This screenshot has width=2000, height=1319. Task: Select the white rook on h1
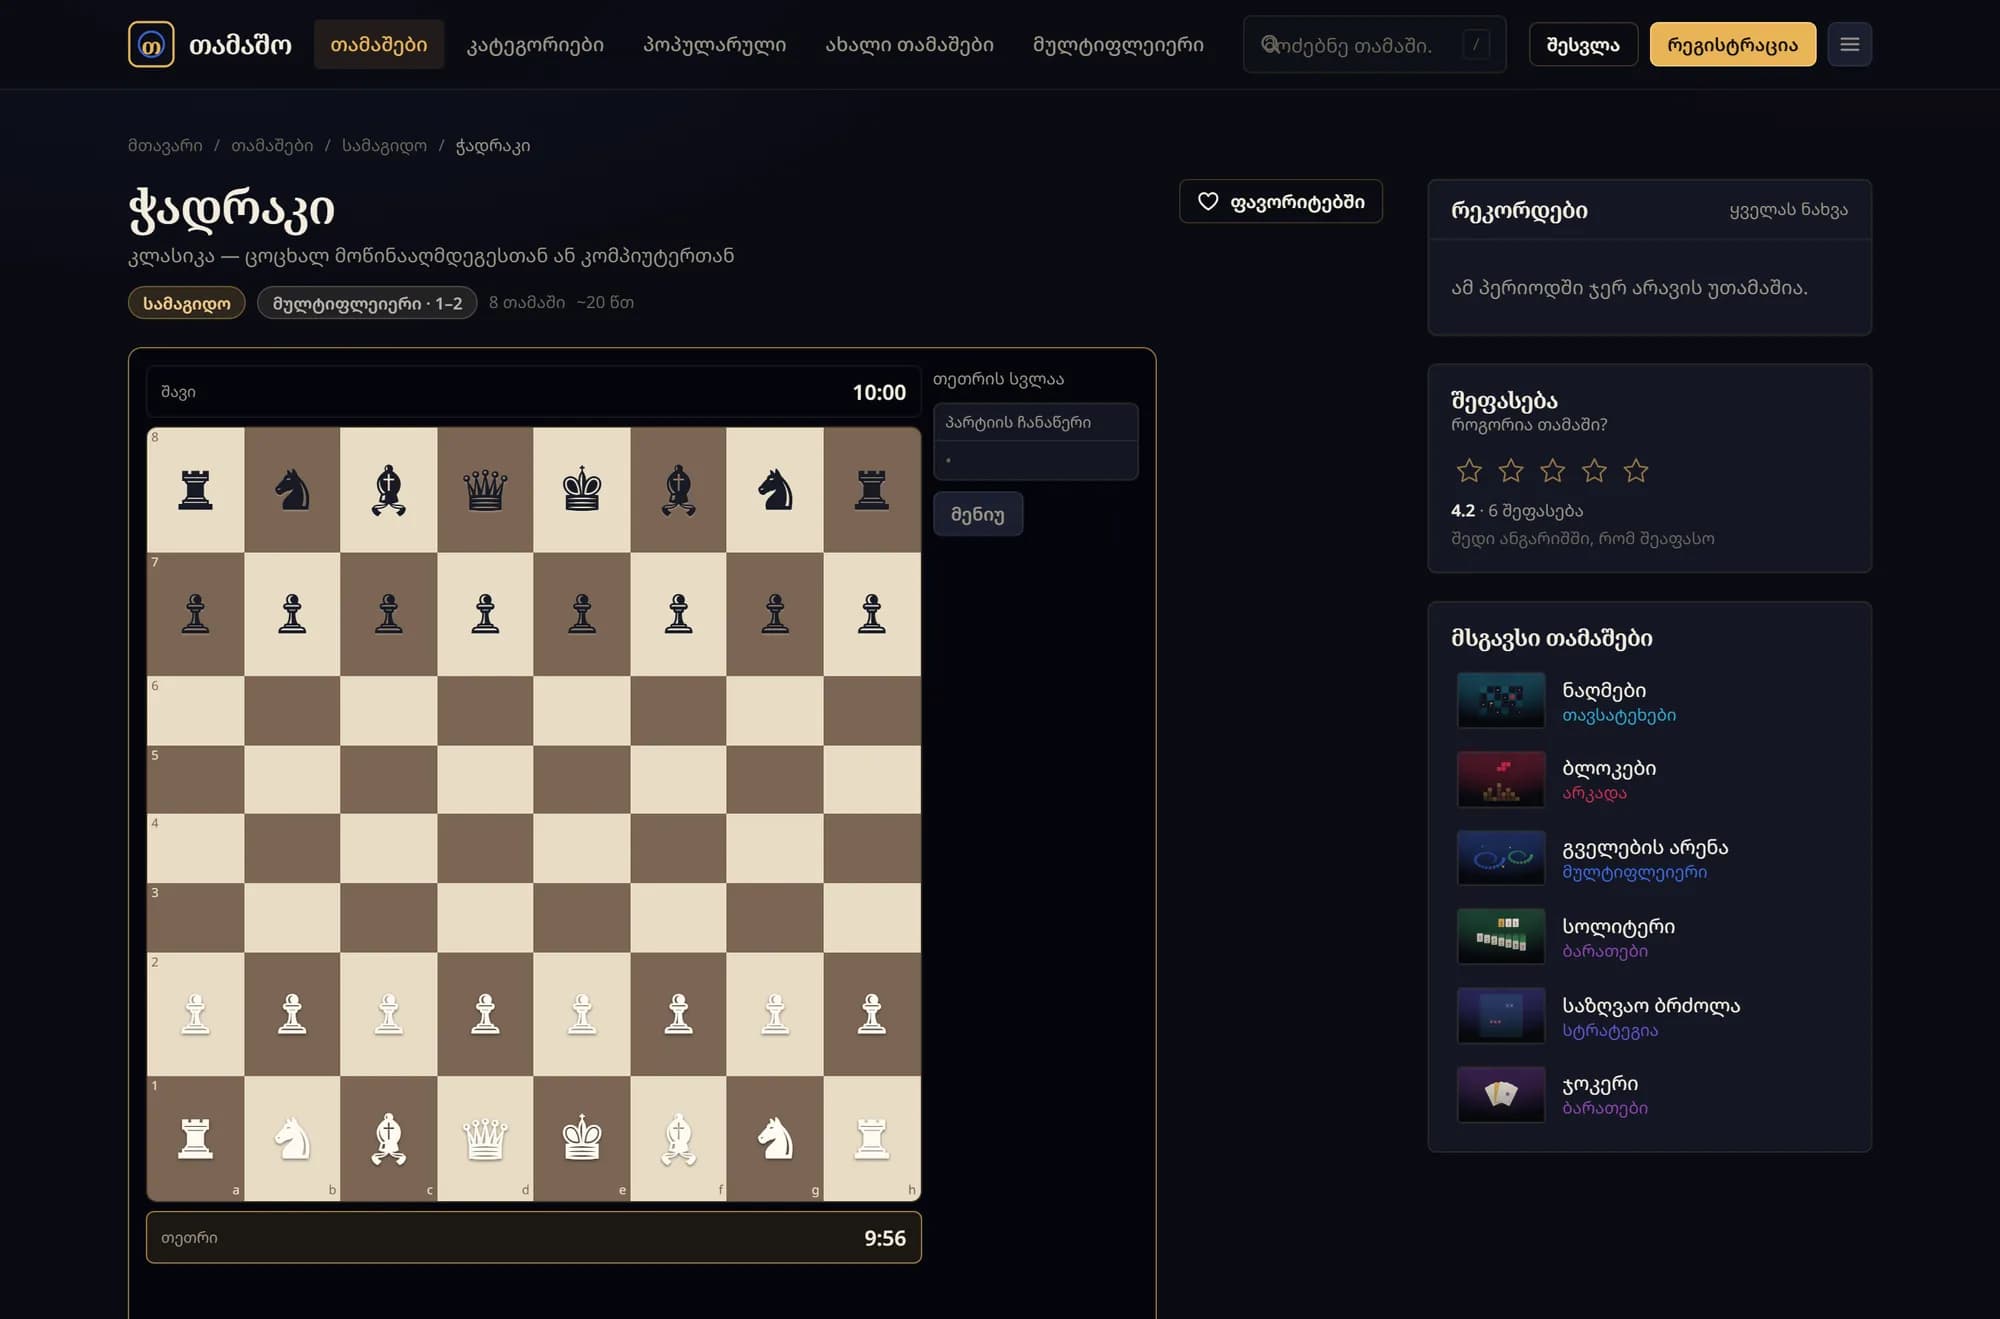[872, 1139]
